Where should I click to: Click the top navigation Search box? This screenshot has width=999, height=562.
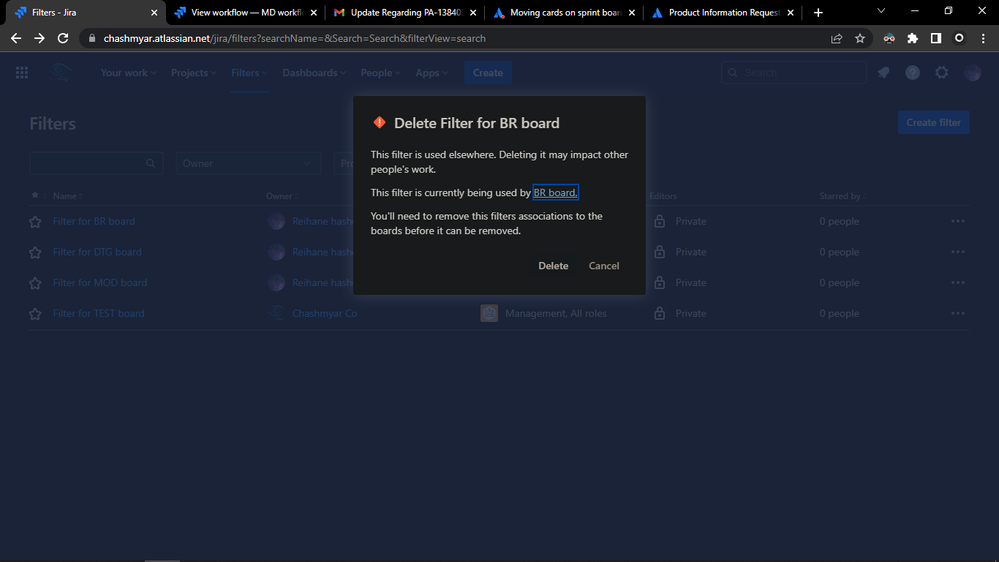pyautogui.click(x=794, y=73)
